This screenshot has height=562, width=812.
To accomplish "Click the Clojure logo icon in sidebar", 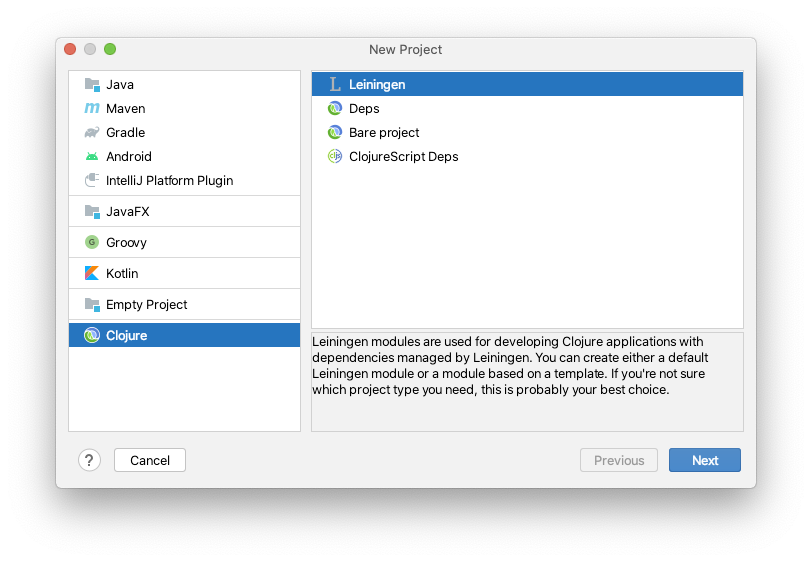I will (92, 336).
